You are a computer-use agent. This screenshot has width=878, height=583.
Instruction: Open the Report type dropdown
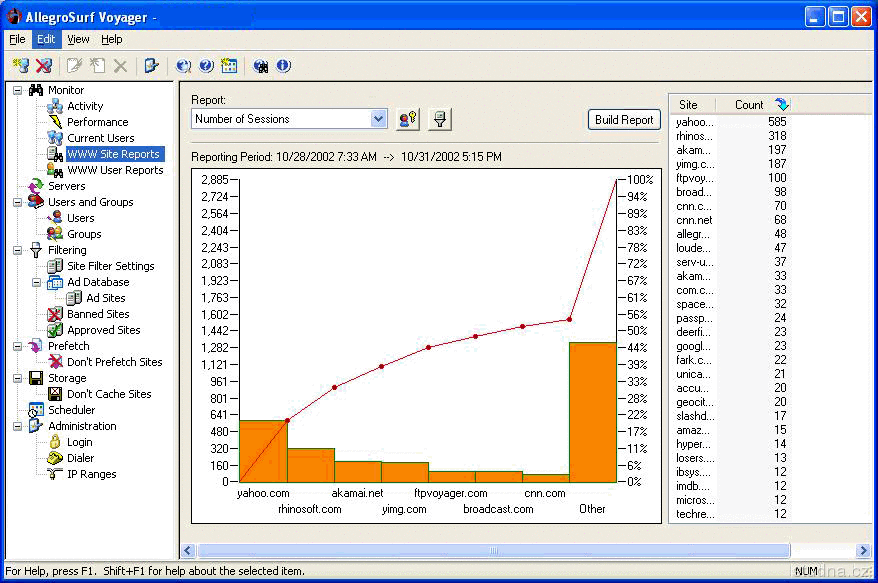pos(379,119)
